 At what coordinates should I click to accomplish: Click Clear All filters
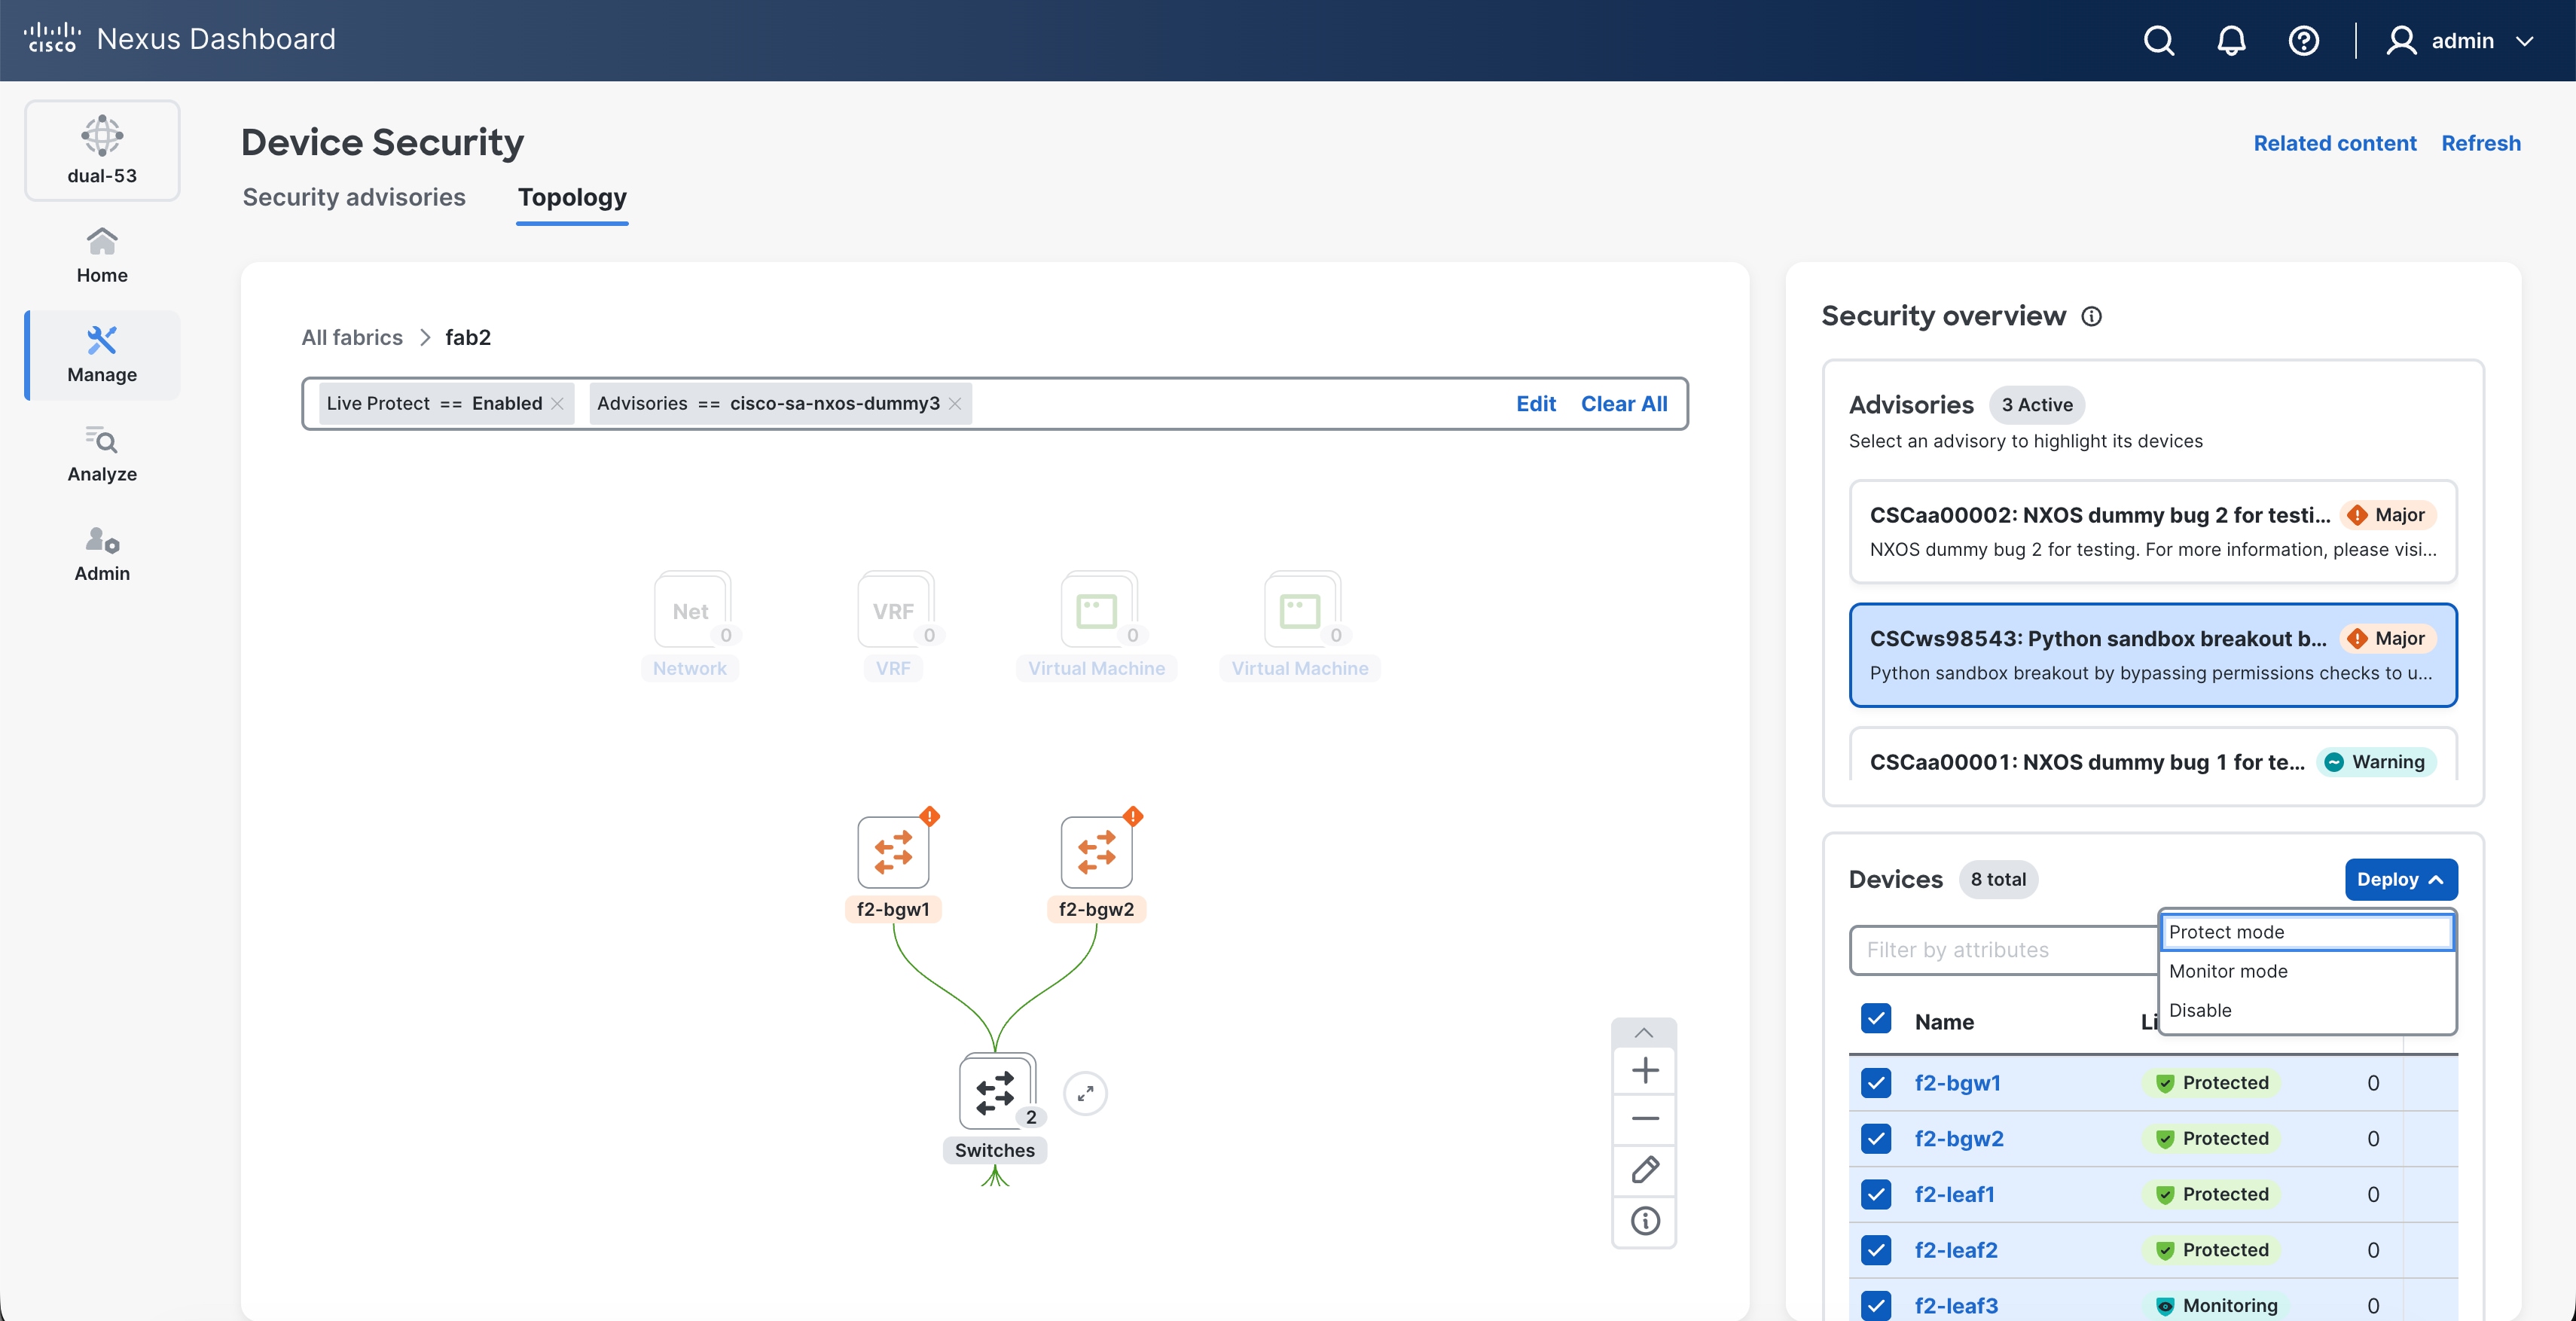1623,403
